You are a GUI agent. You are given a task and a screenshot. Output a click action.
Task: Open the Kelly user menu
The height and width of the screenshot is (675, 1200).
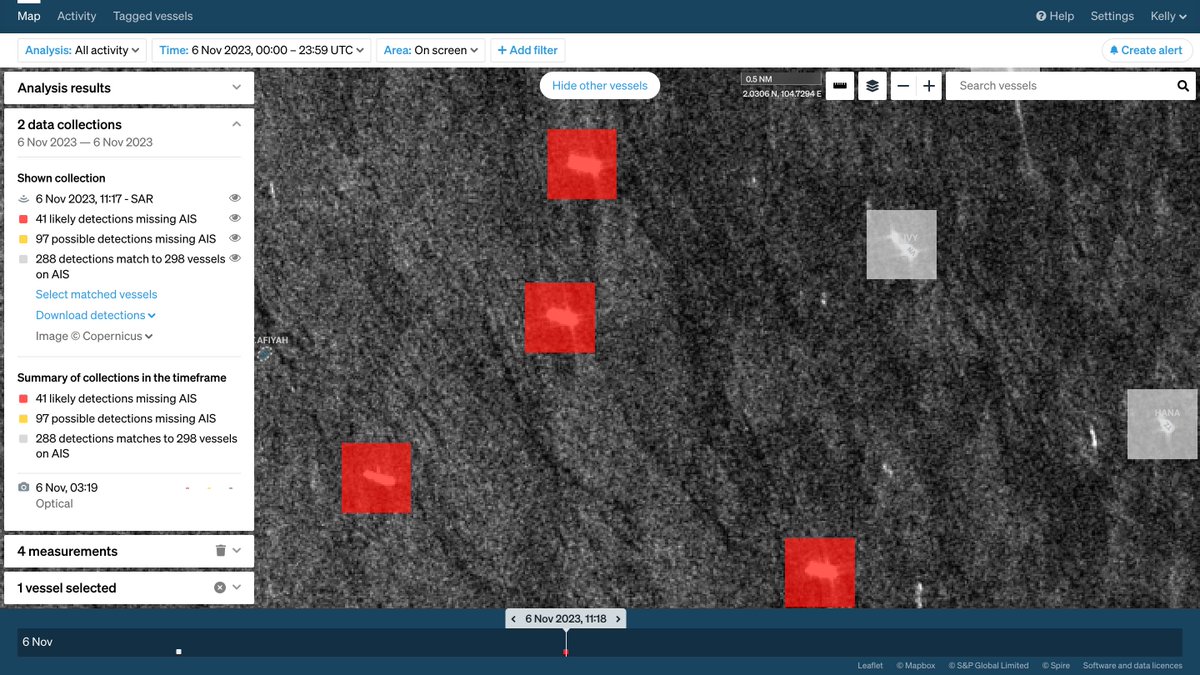tap(1168, 16)
